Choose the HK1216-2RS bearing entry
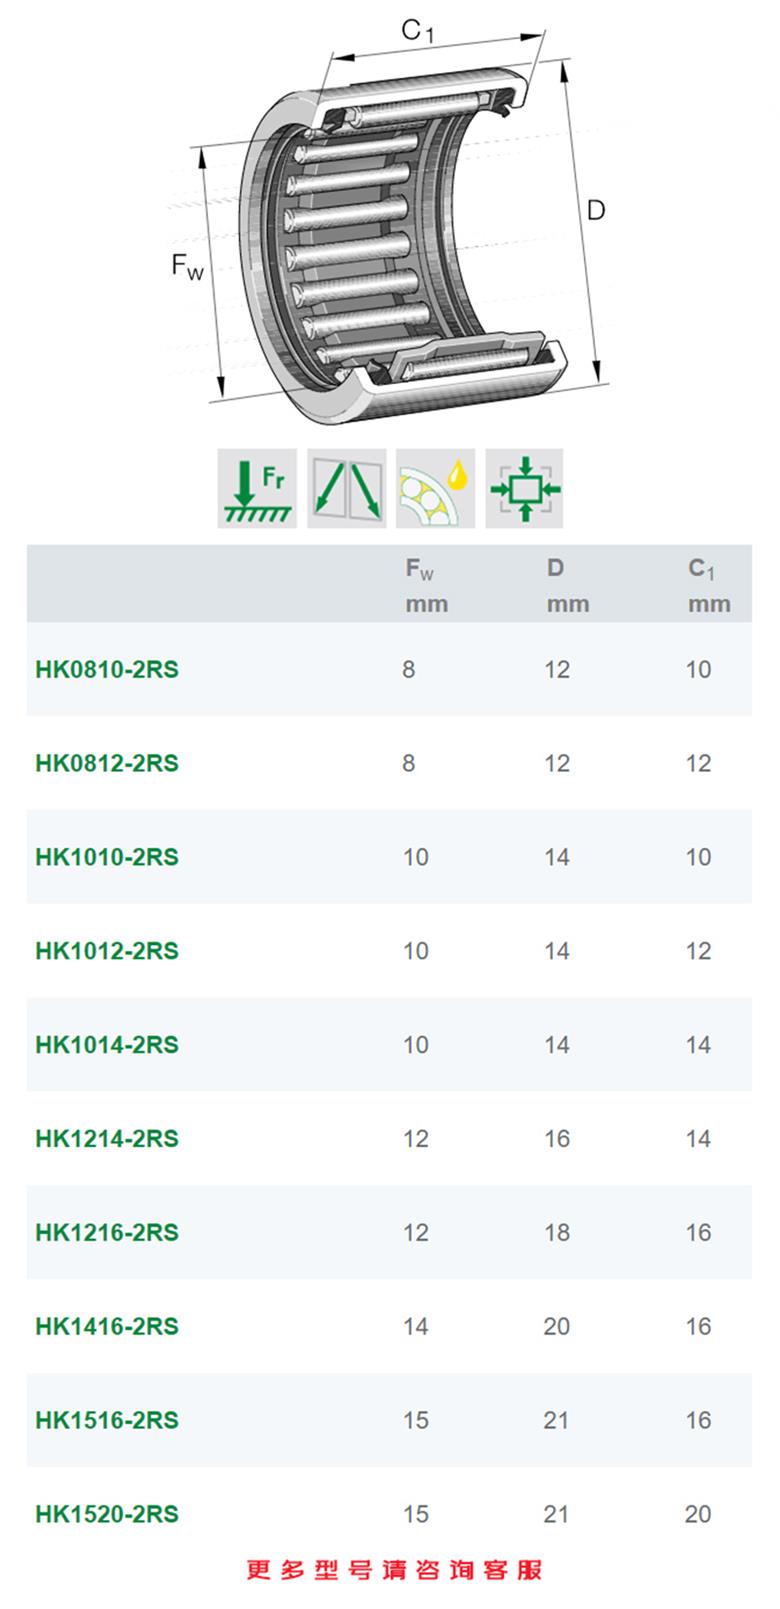The image size is (780, 1609). (107, 1232)
